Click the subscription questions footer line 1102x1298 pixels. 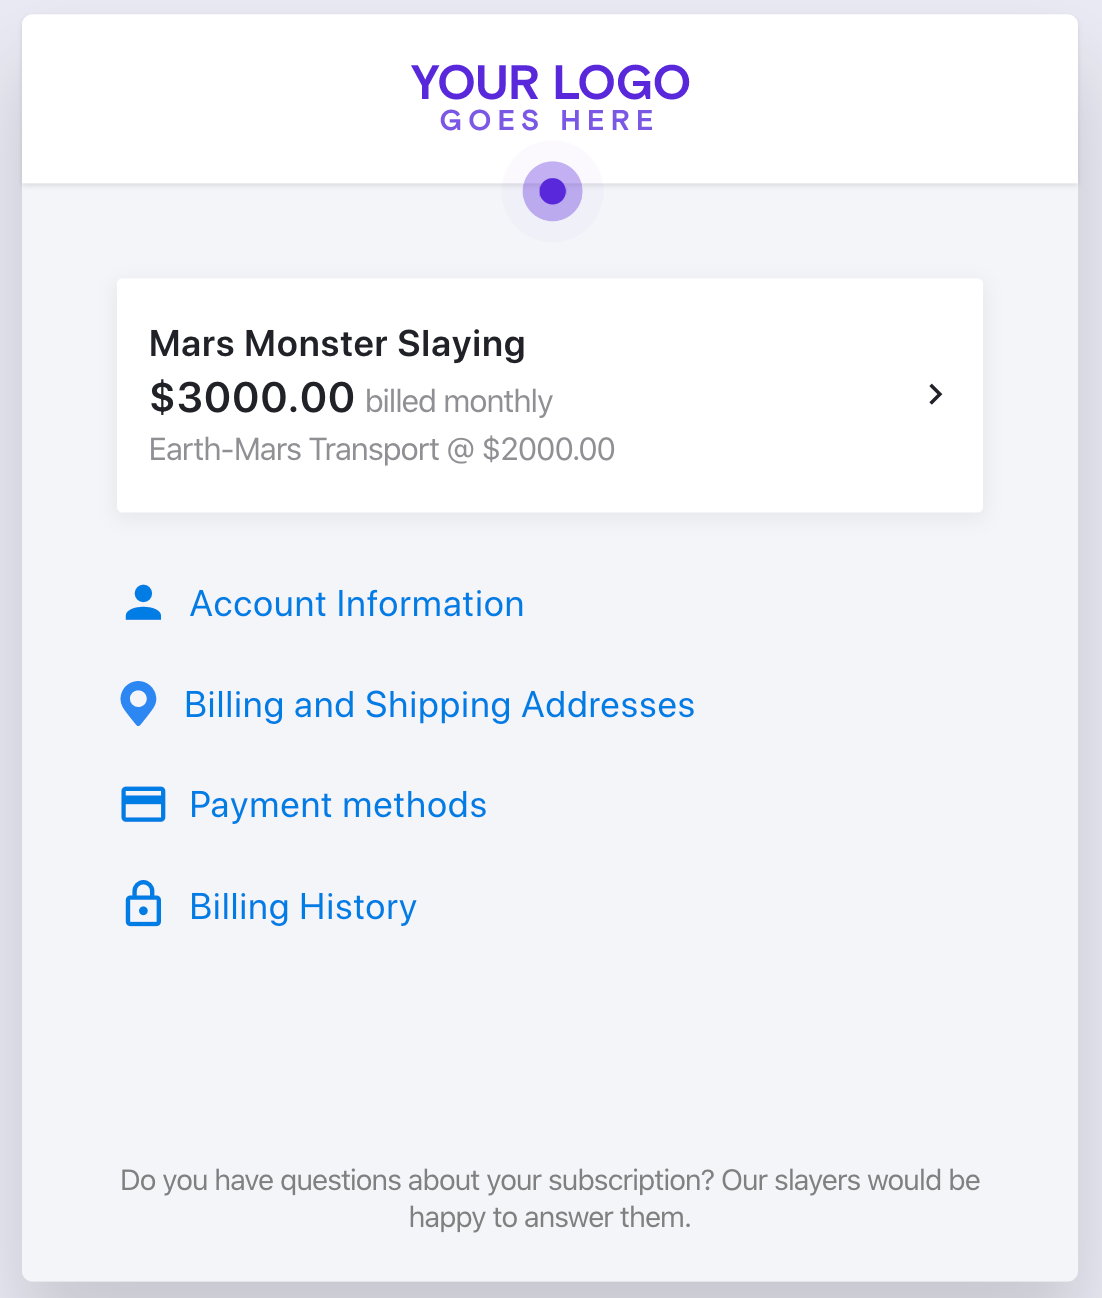(550, 1180)
